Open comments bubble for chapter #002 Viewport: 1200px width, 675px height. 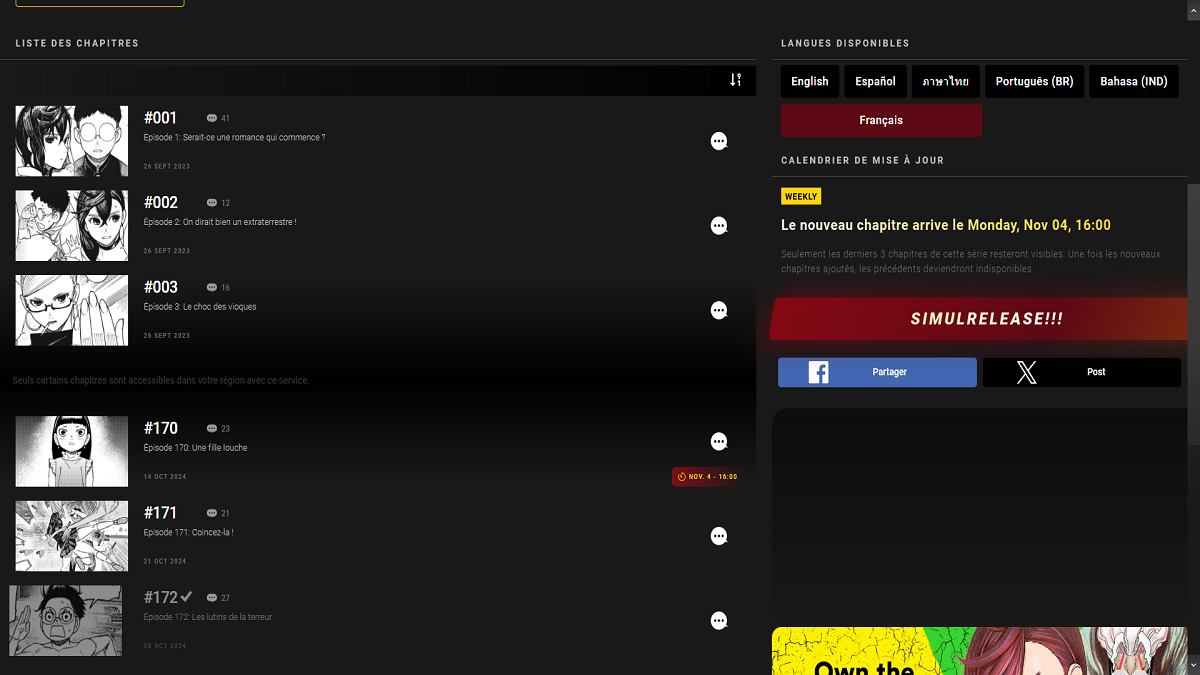(718, 226)
